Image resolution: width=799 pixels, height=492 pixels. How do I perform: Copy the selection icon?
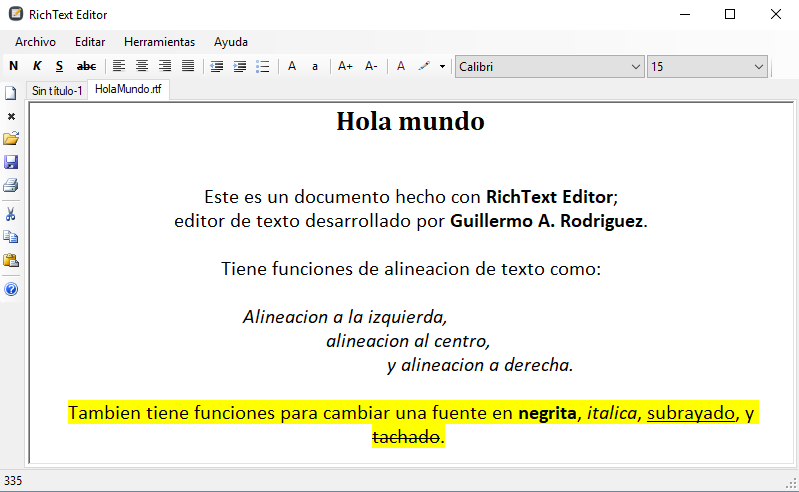point(11,237)
